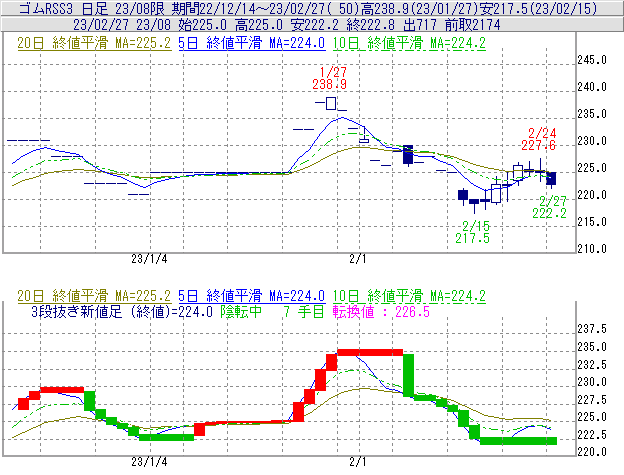
Task: Click the 222.5 axis label on the lower chart
Action: pyautogui.click(x=592, y=434)
